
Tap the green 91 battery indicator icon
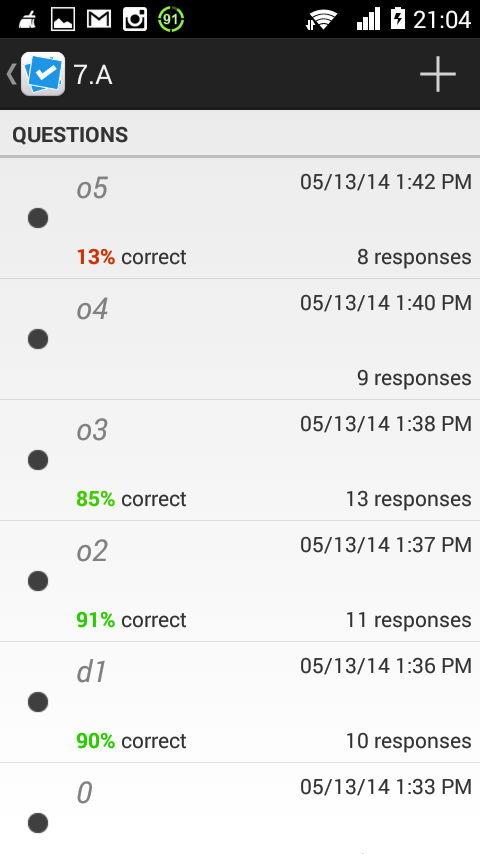point(171,20)
